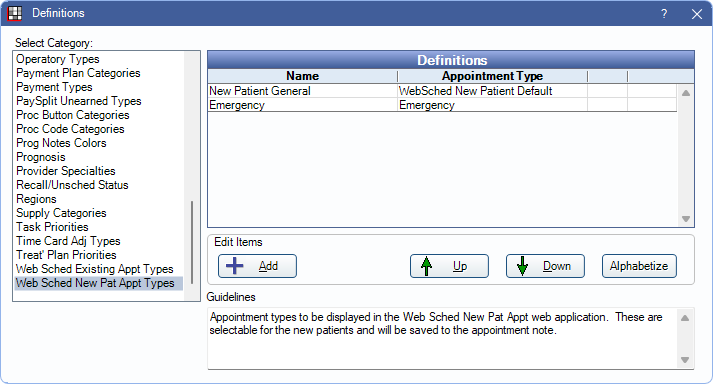
Task: Click the question mark help icon
Action: 664,14
